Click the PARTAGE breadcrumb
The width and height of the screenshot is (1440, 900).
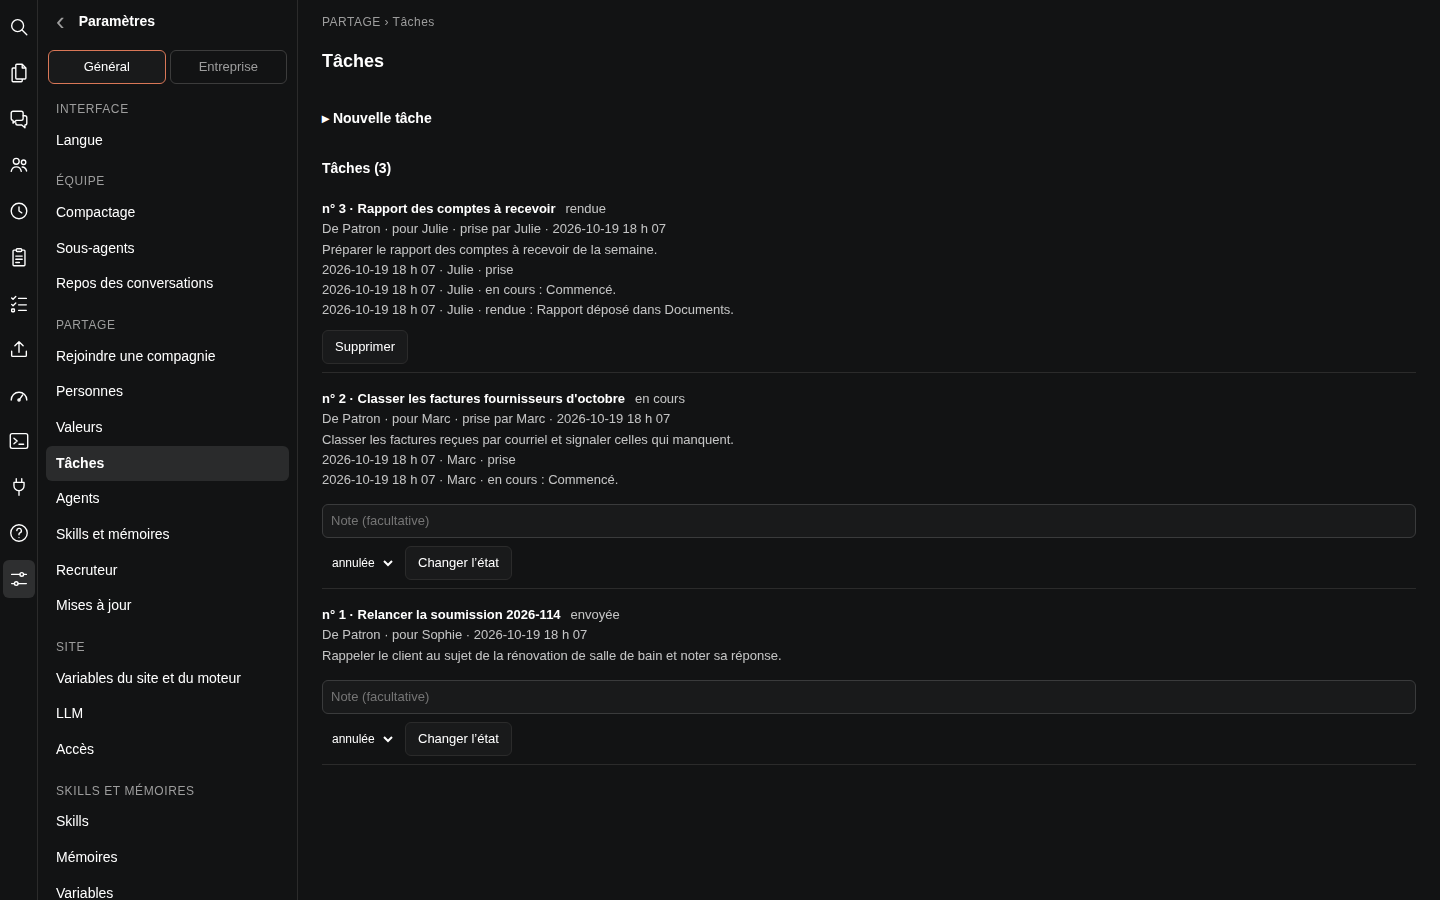click(351, 22)
